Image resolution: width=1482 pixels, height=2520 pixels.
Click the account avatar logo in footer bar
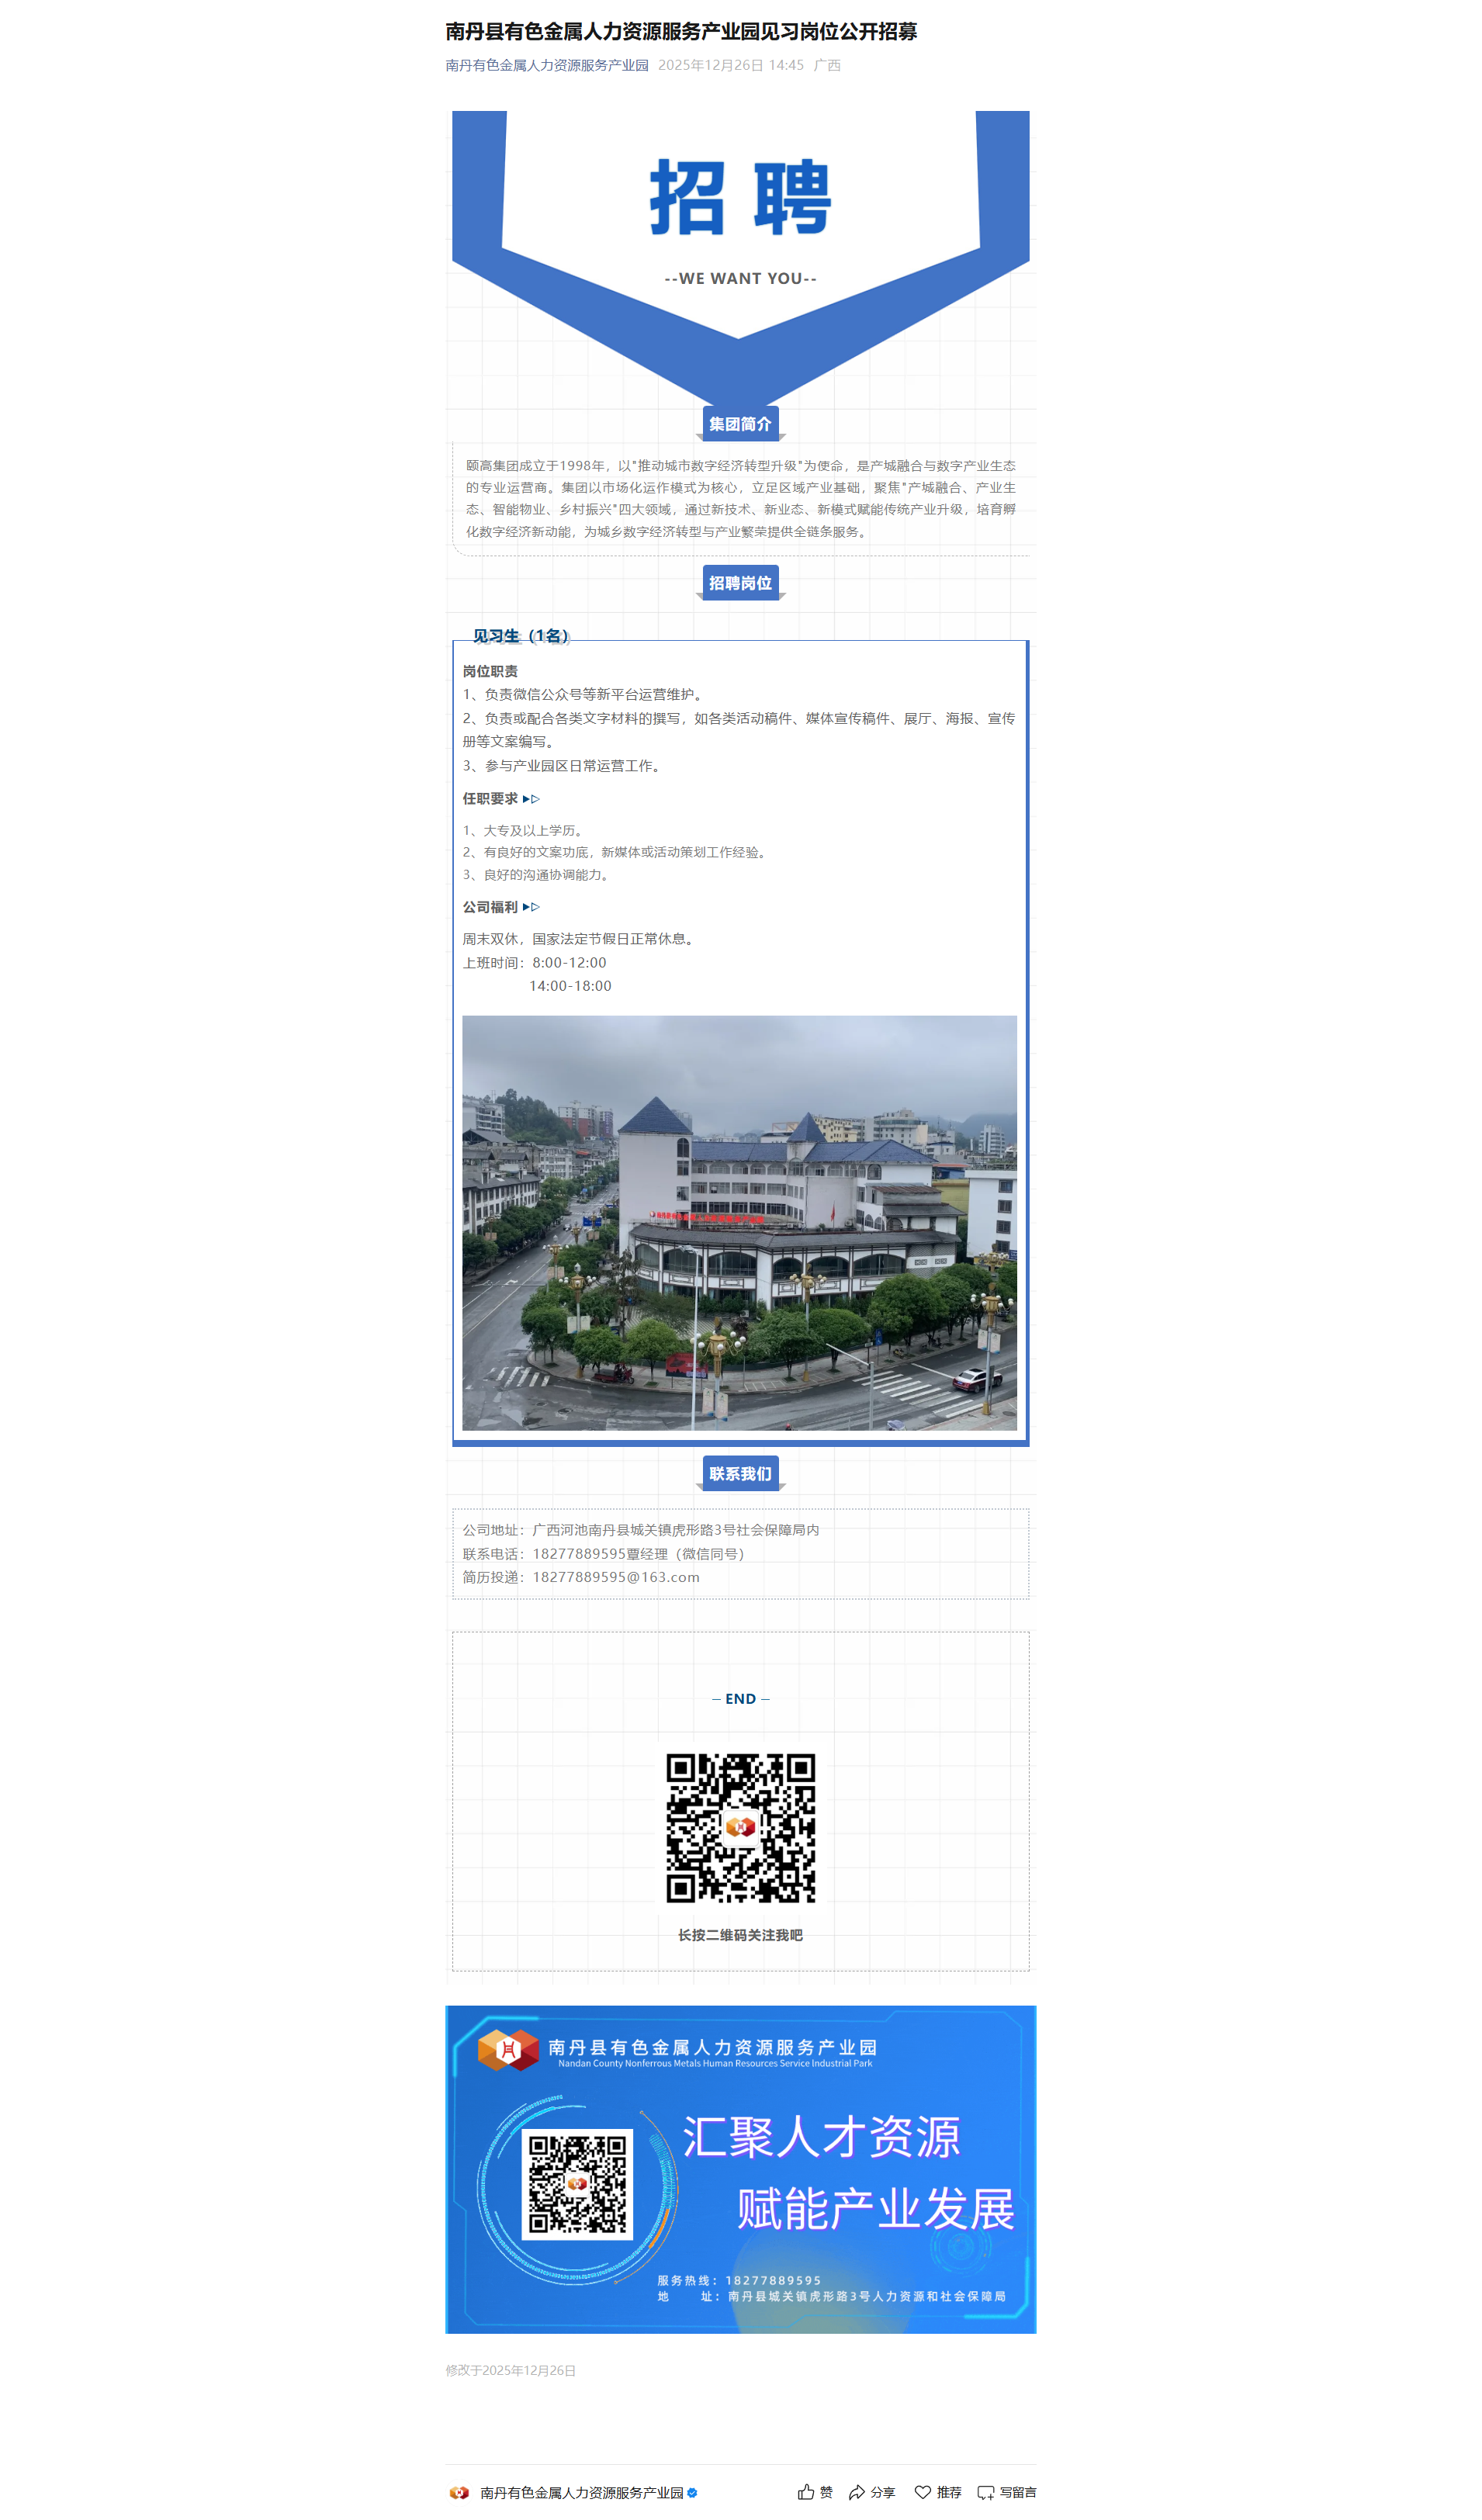459,2491
